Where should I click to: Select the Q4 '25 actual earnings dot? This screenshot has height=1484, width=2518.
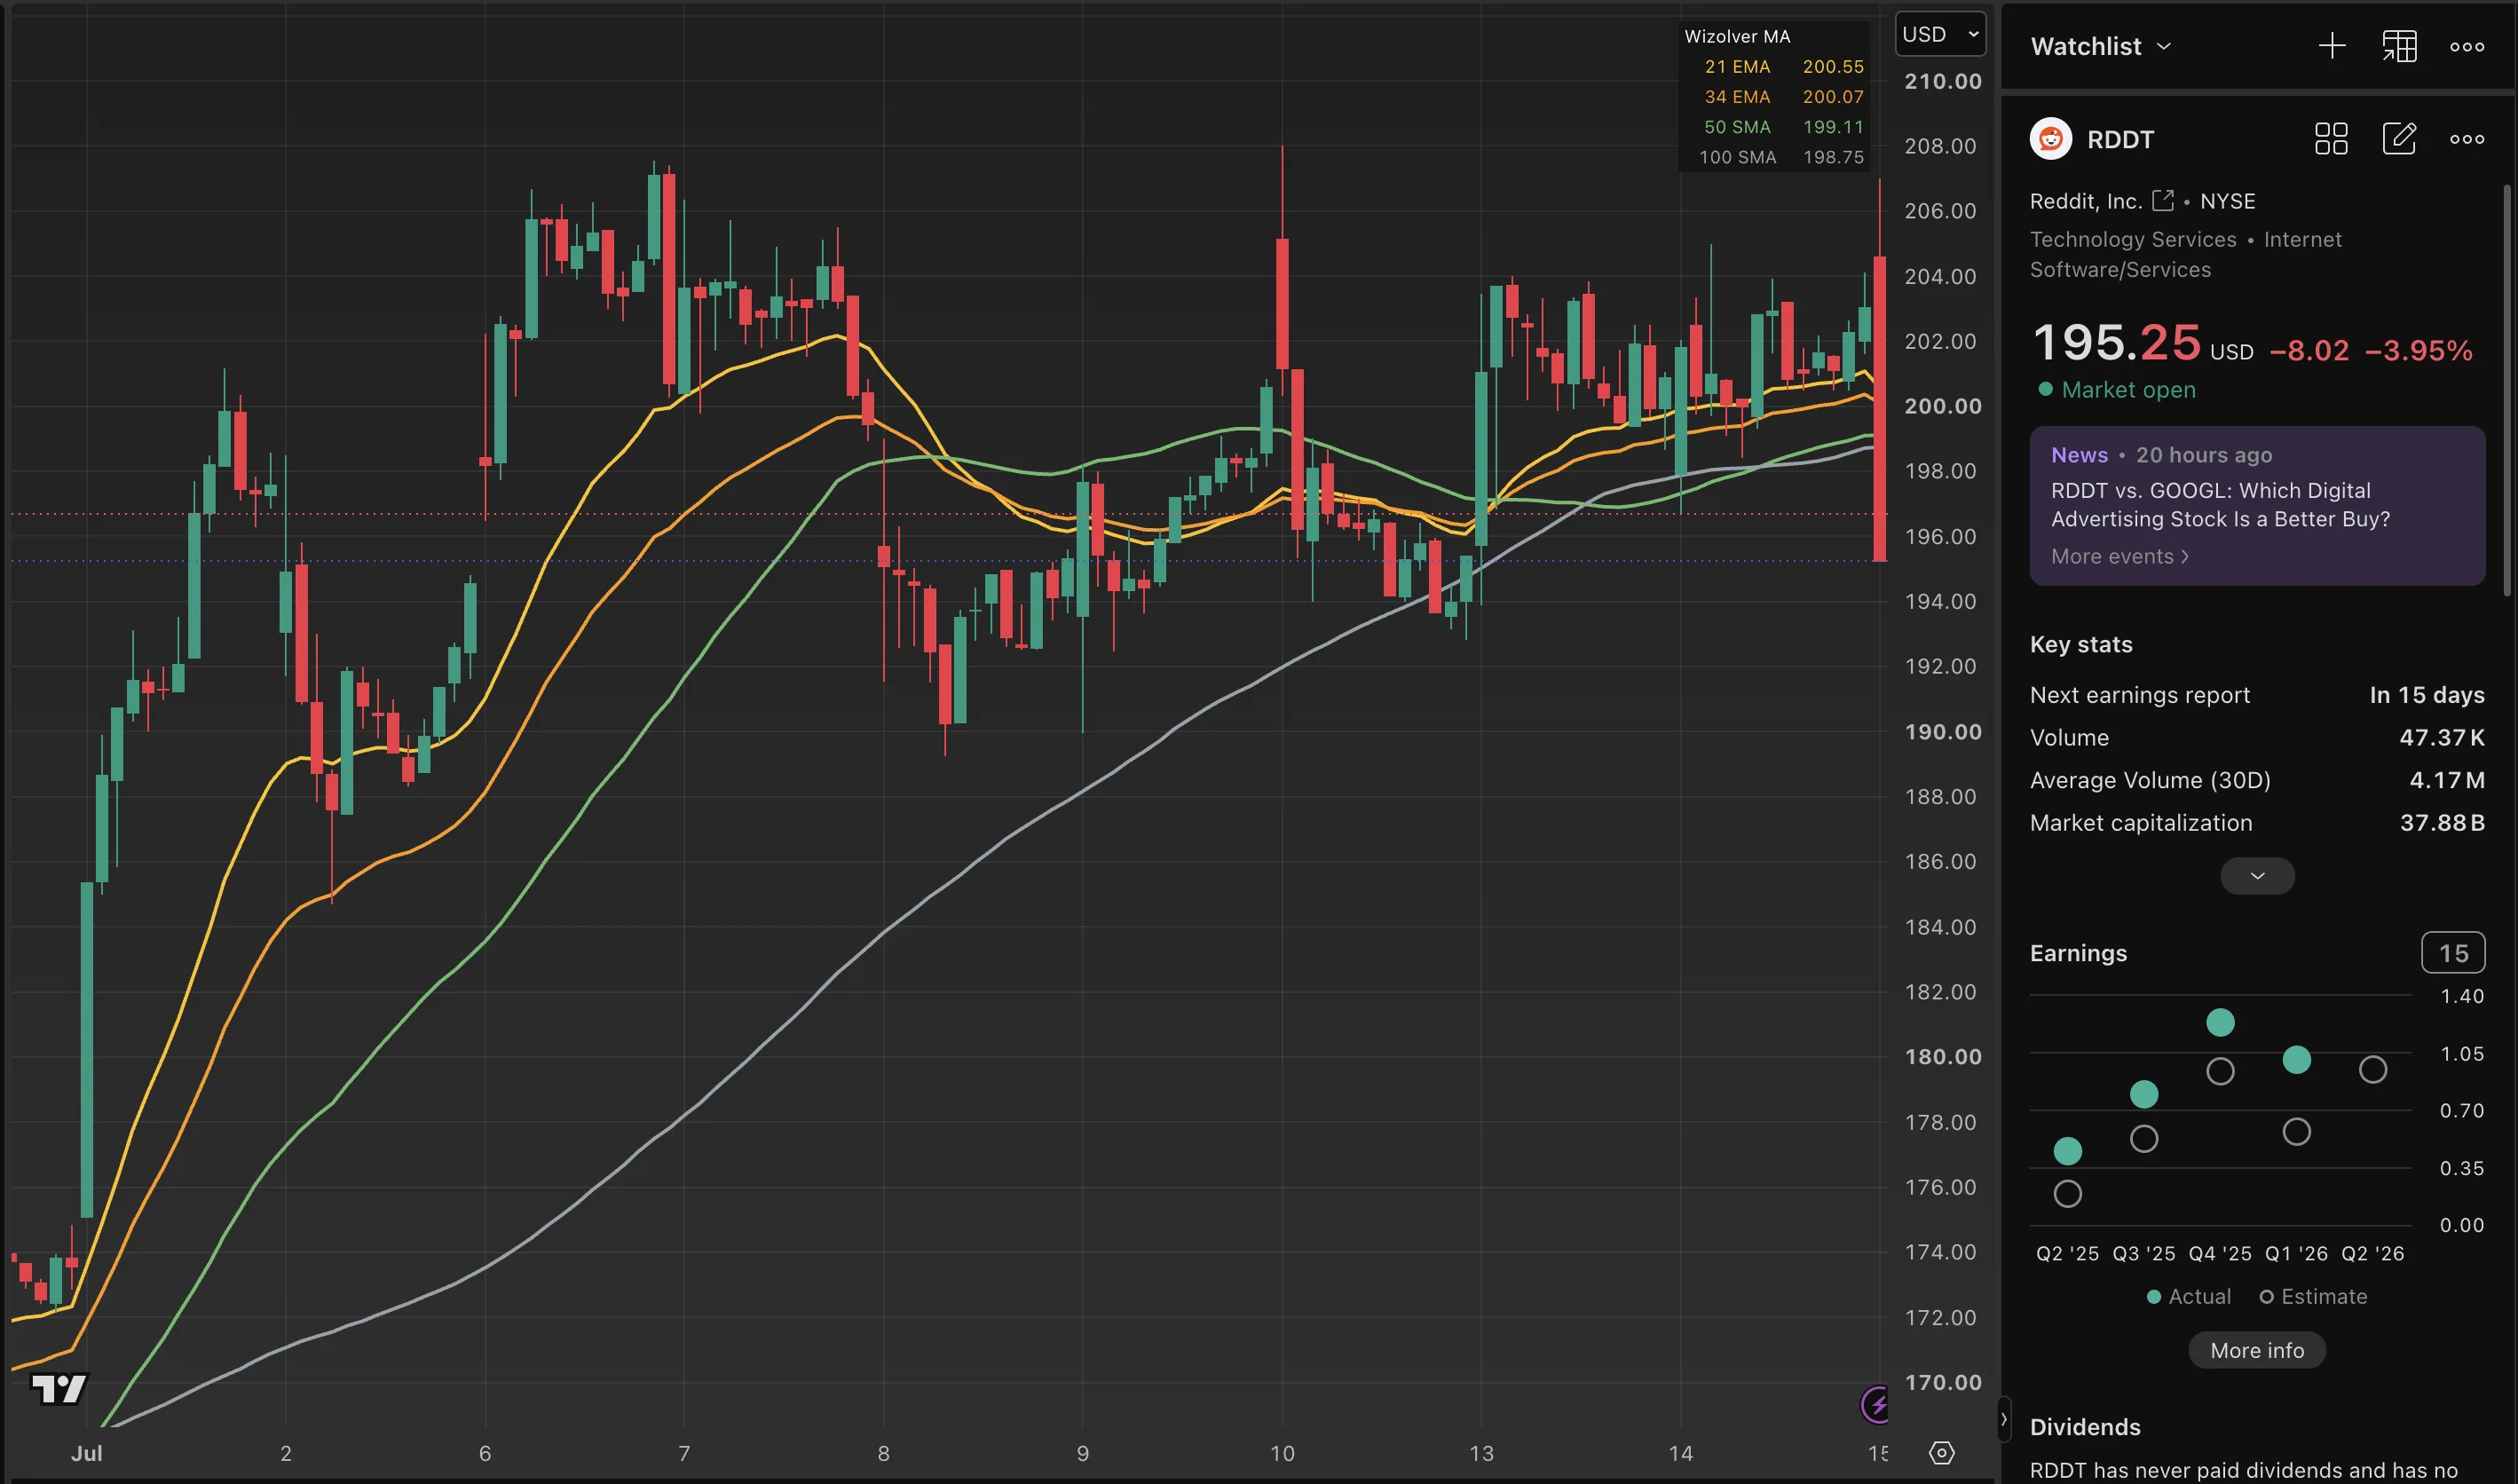[2220, 1022]
